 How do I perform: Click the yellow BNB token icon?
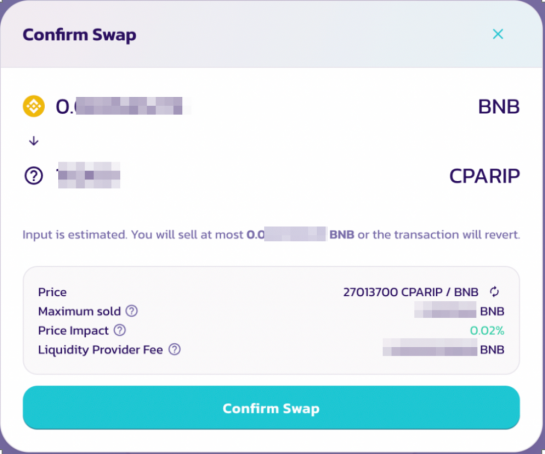point(34,106)
